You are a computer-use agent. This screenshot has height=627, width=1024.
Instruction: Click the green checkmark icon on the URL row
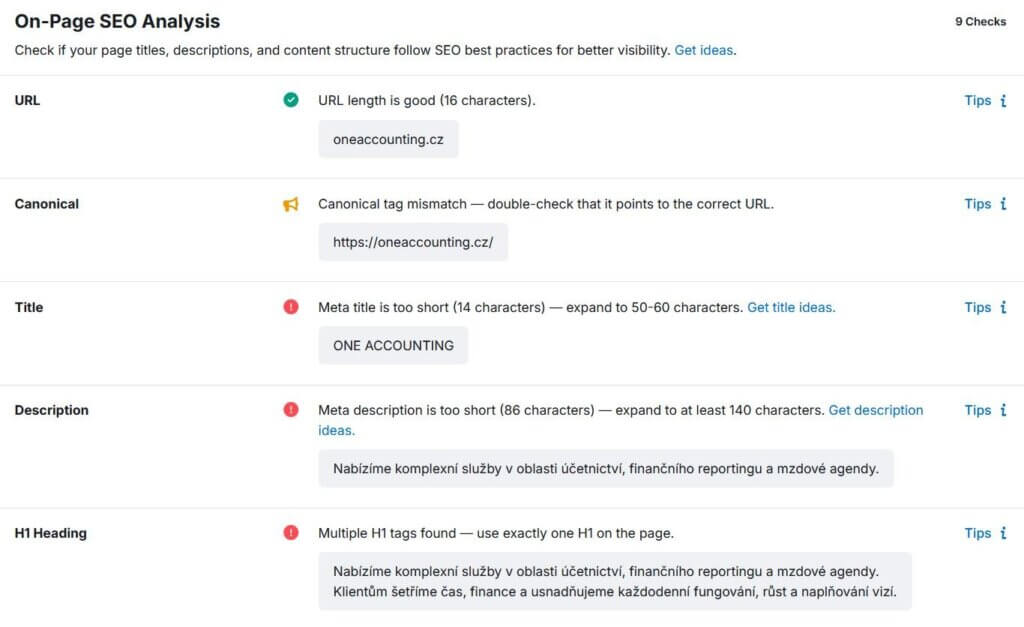(291, 100)
